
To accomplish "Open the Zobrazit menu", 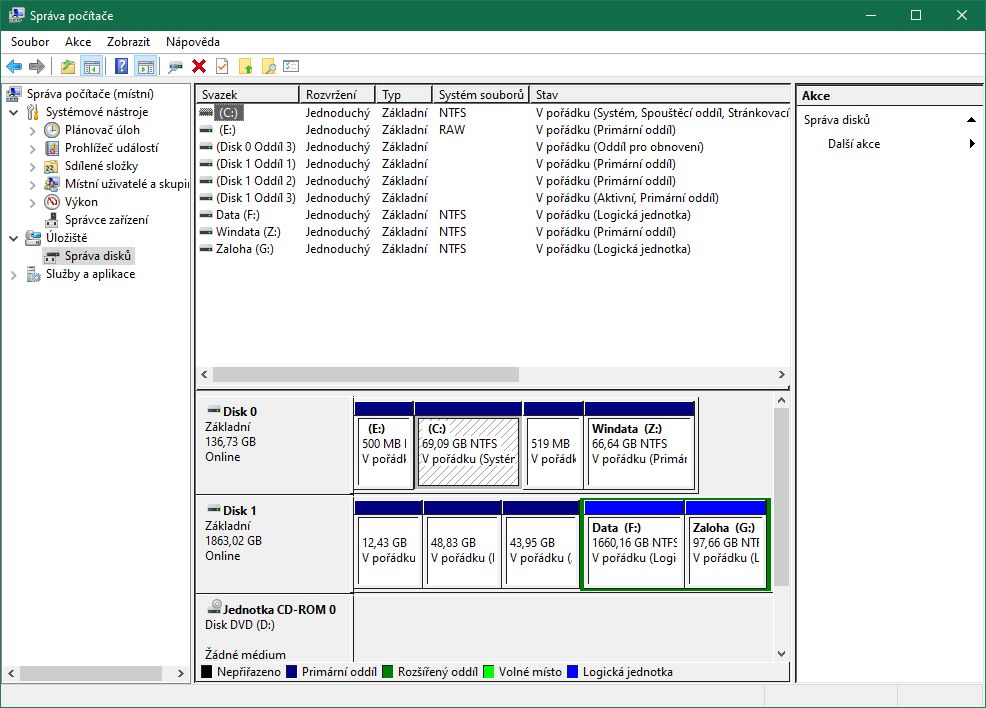I will point(128,42).
